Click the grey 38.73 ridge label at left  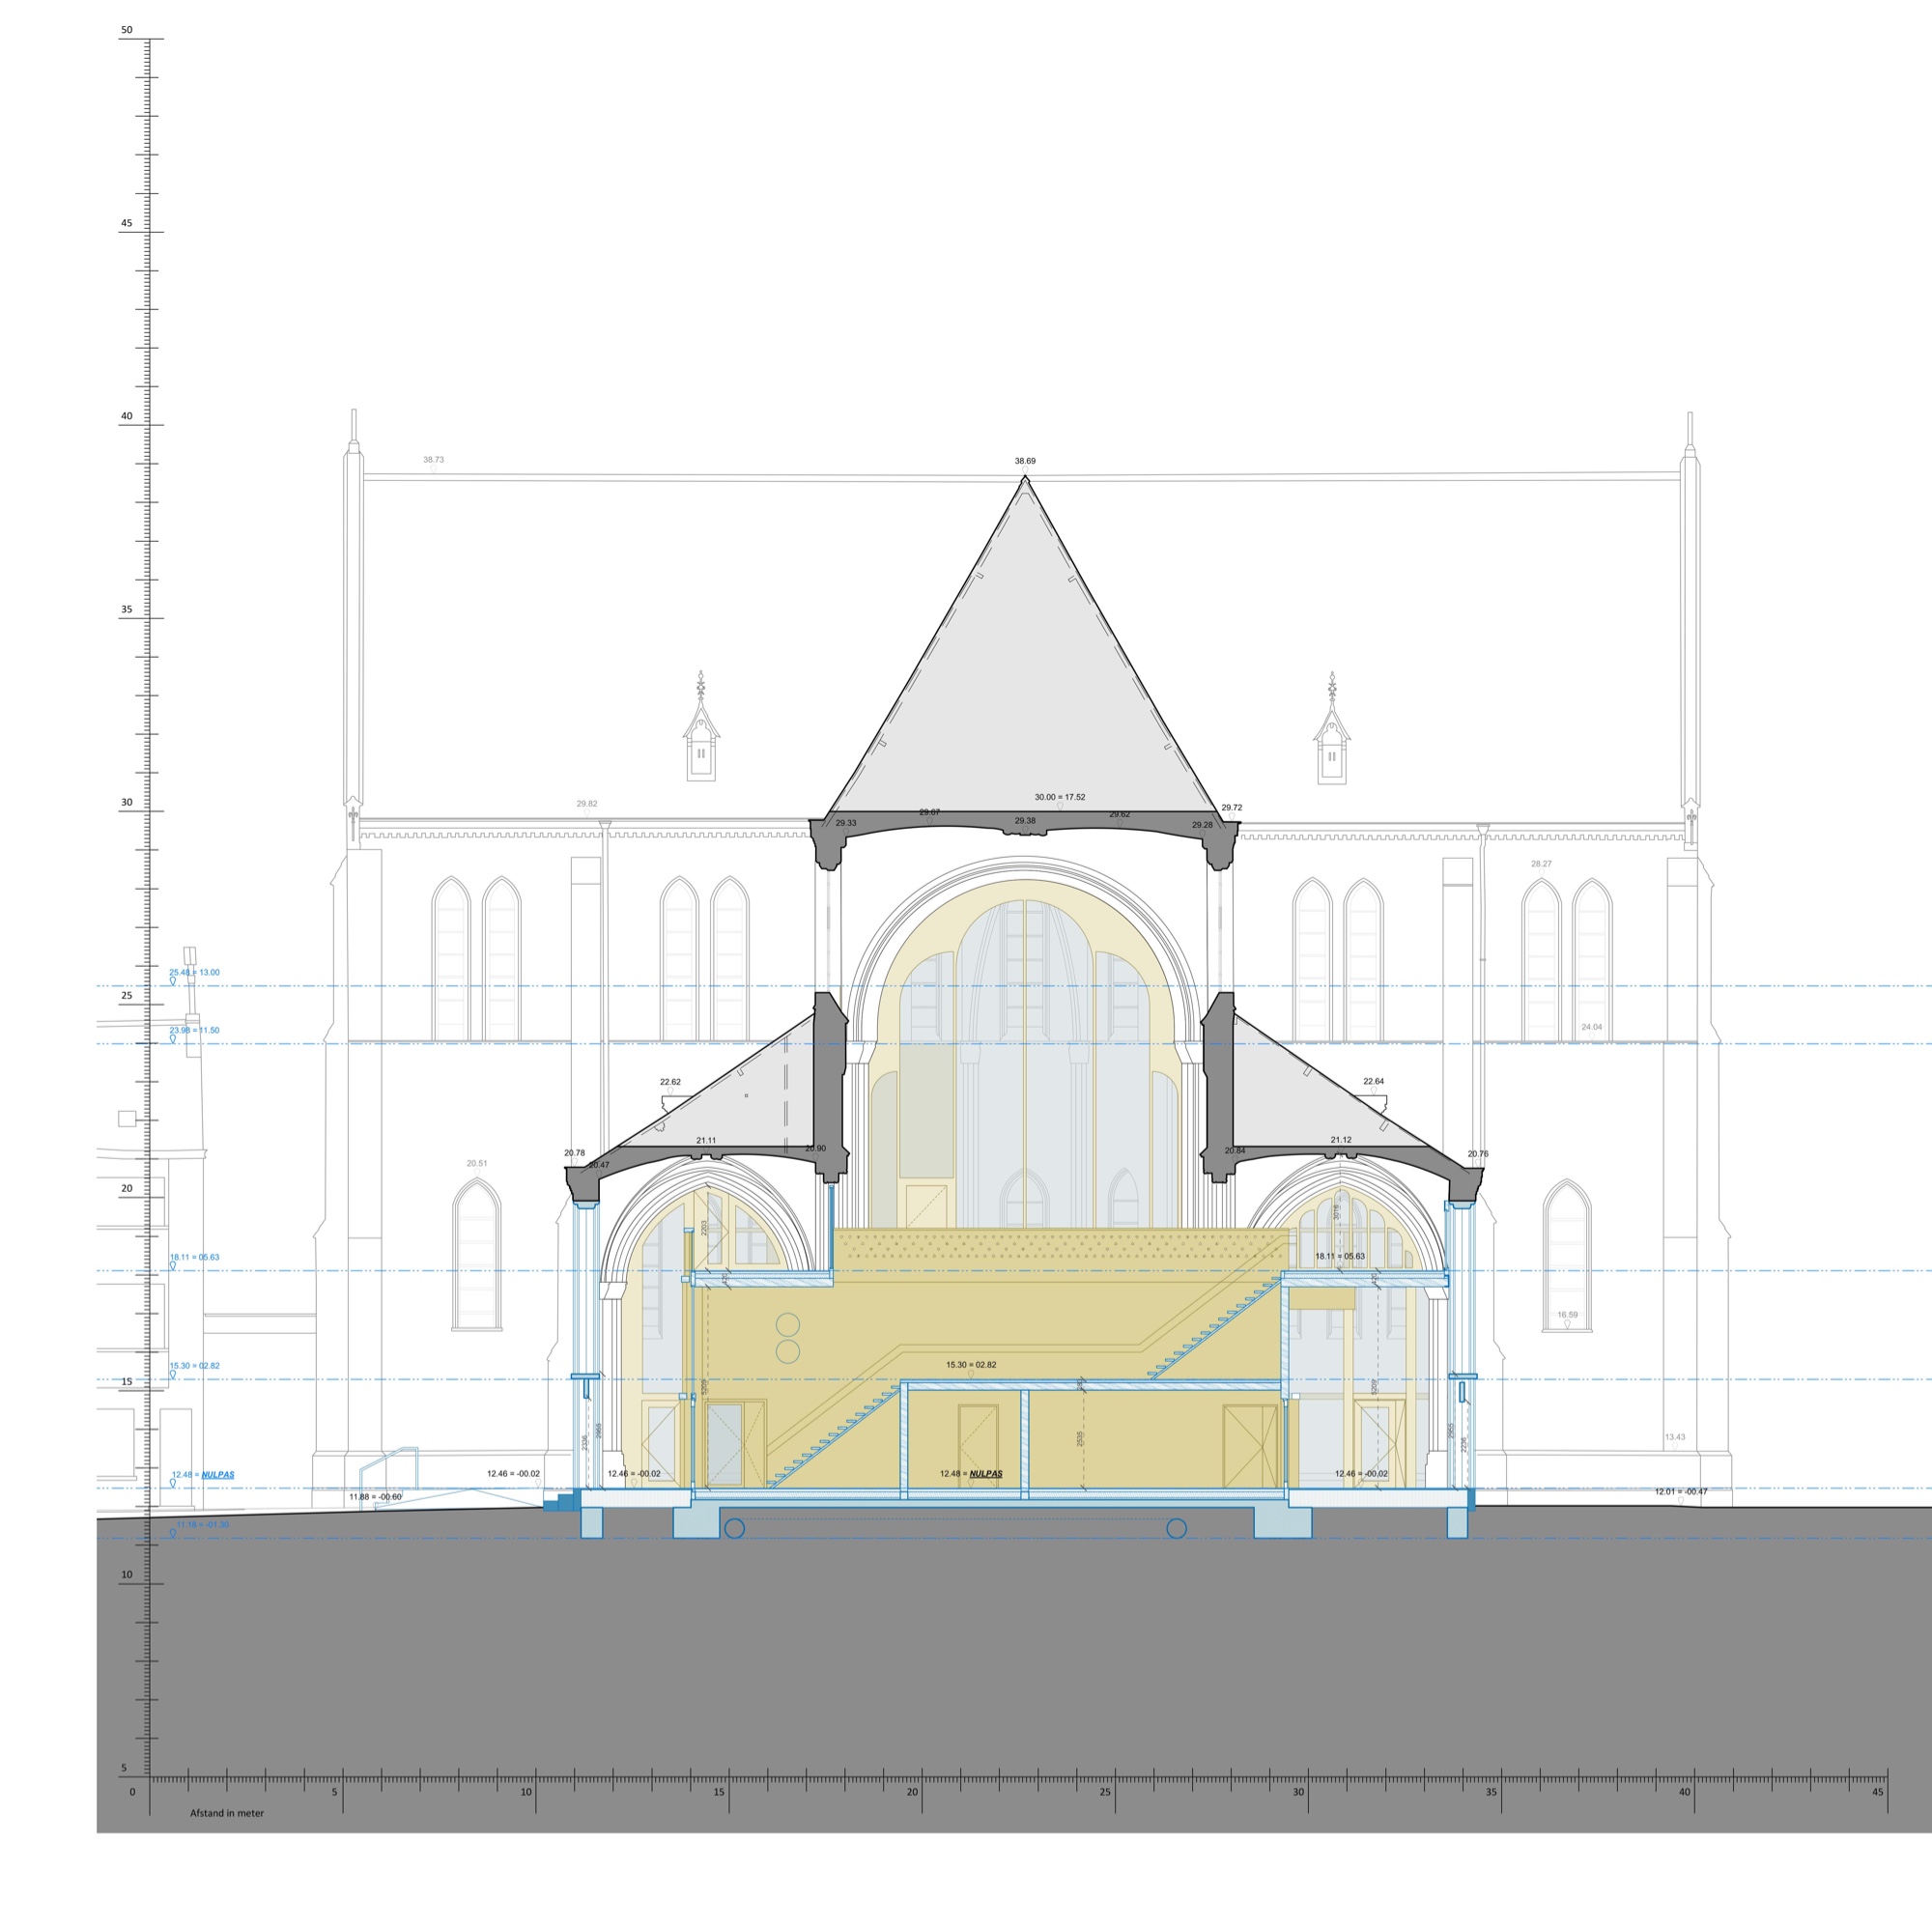tap(433, 460)
